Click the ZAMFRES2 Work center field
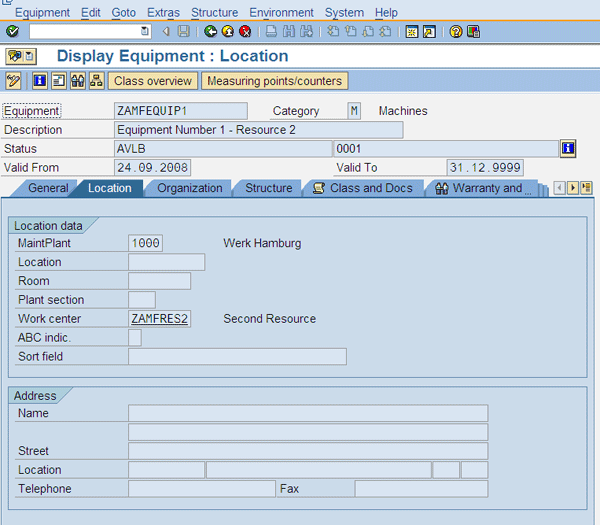The width and height of the screenshot is (600, 525). pyautogui.click(x=159, y=319)
